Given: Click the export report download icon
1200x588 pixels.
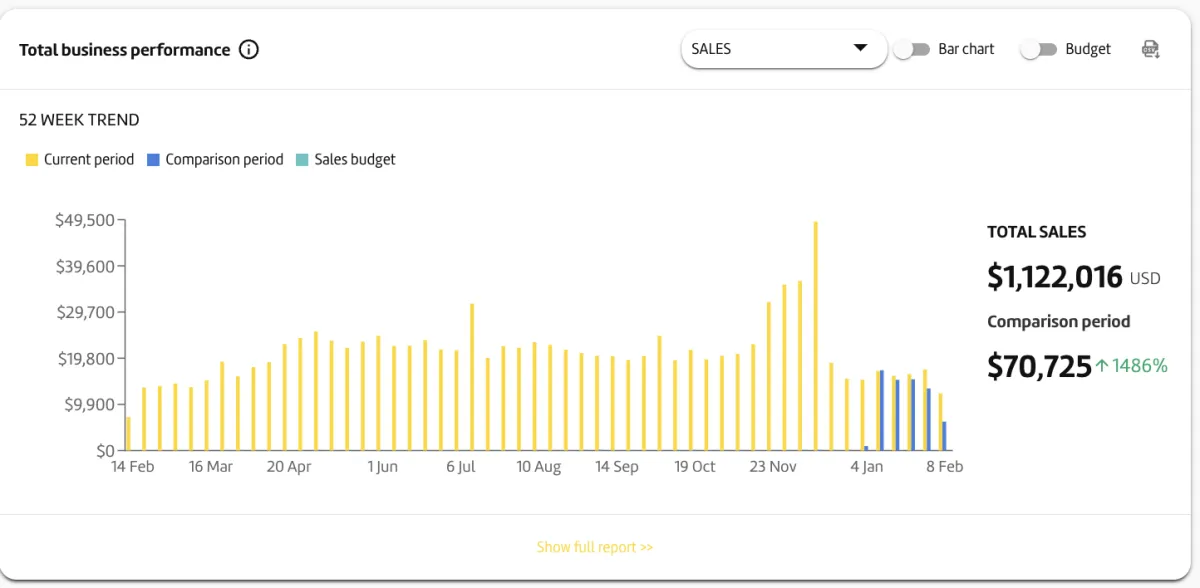Looking at the screenshot, I should click(1151, 49).
